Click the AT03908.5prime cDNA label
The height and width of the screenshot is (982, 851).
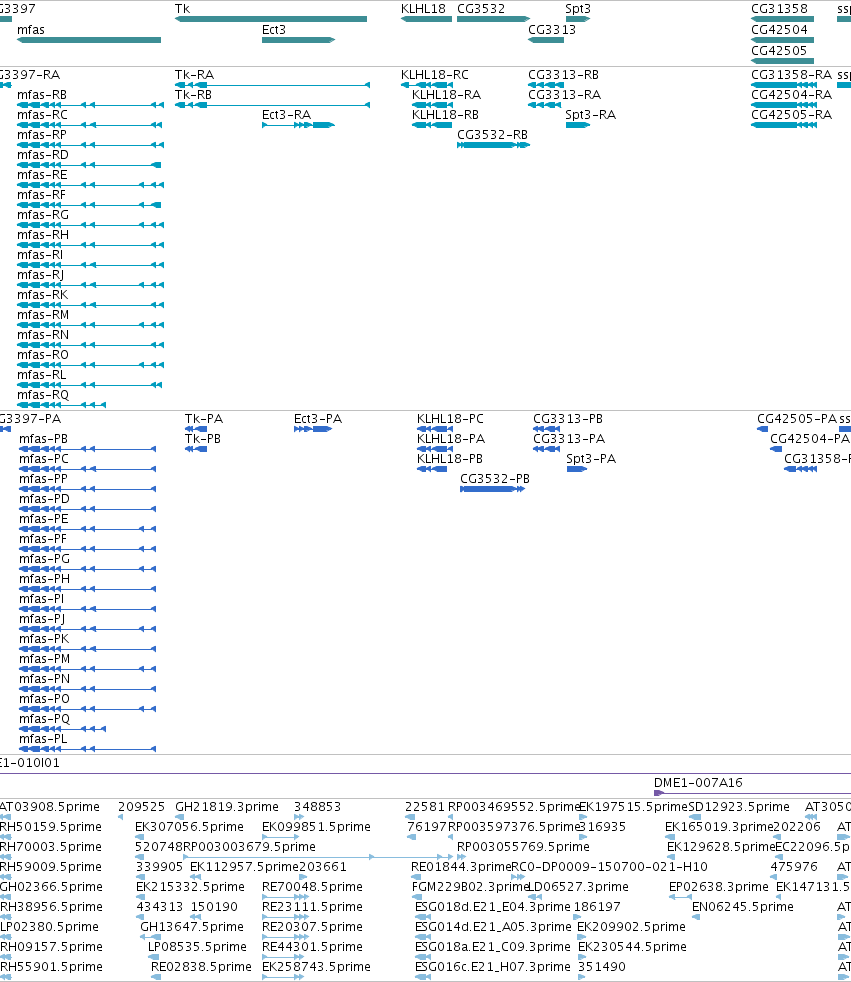pos(50,807)
